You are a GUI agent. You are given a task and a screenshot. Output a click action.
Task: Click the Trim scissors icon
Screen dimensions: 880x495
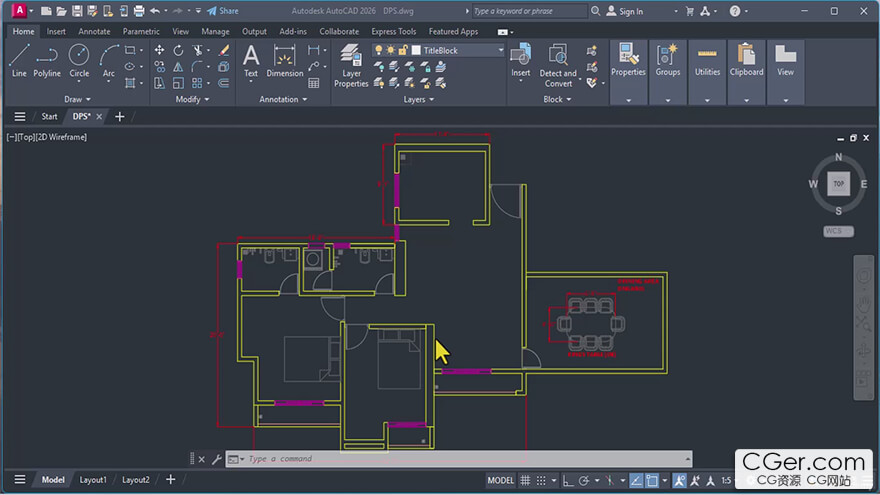[x=197, y=51]
